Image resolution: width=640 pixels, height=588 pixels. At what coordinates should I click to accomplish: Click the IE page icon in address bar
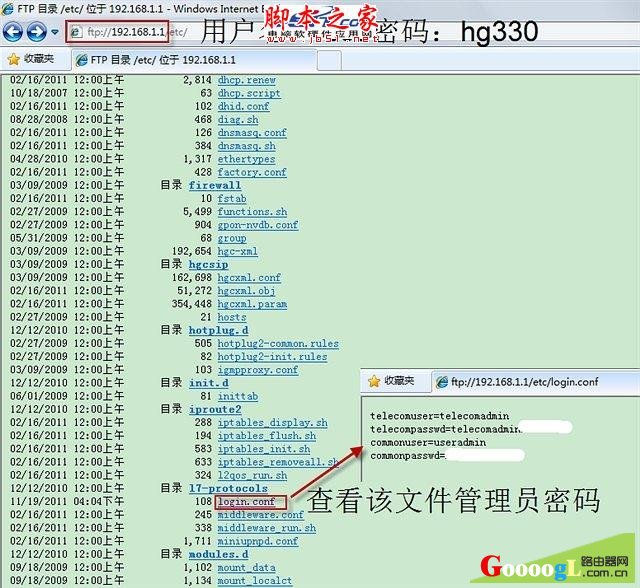click(x=76, y=32)
